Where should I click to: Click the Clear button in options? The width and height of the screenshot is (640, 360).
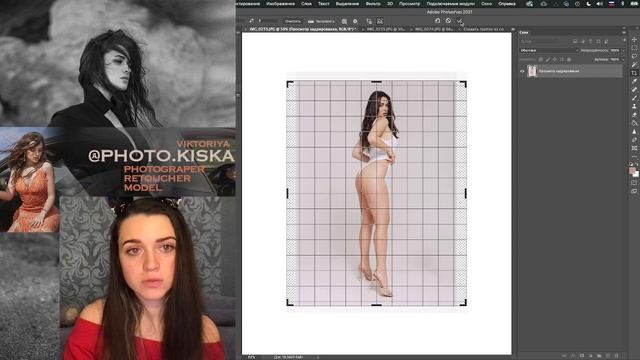(293, 21)
